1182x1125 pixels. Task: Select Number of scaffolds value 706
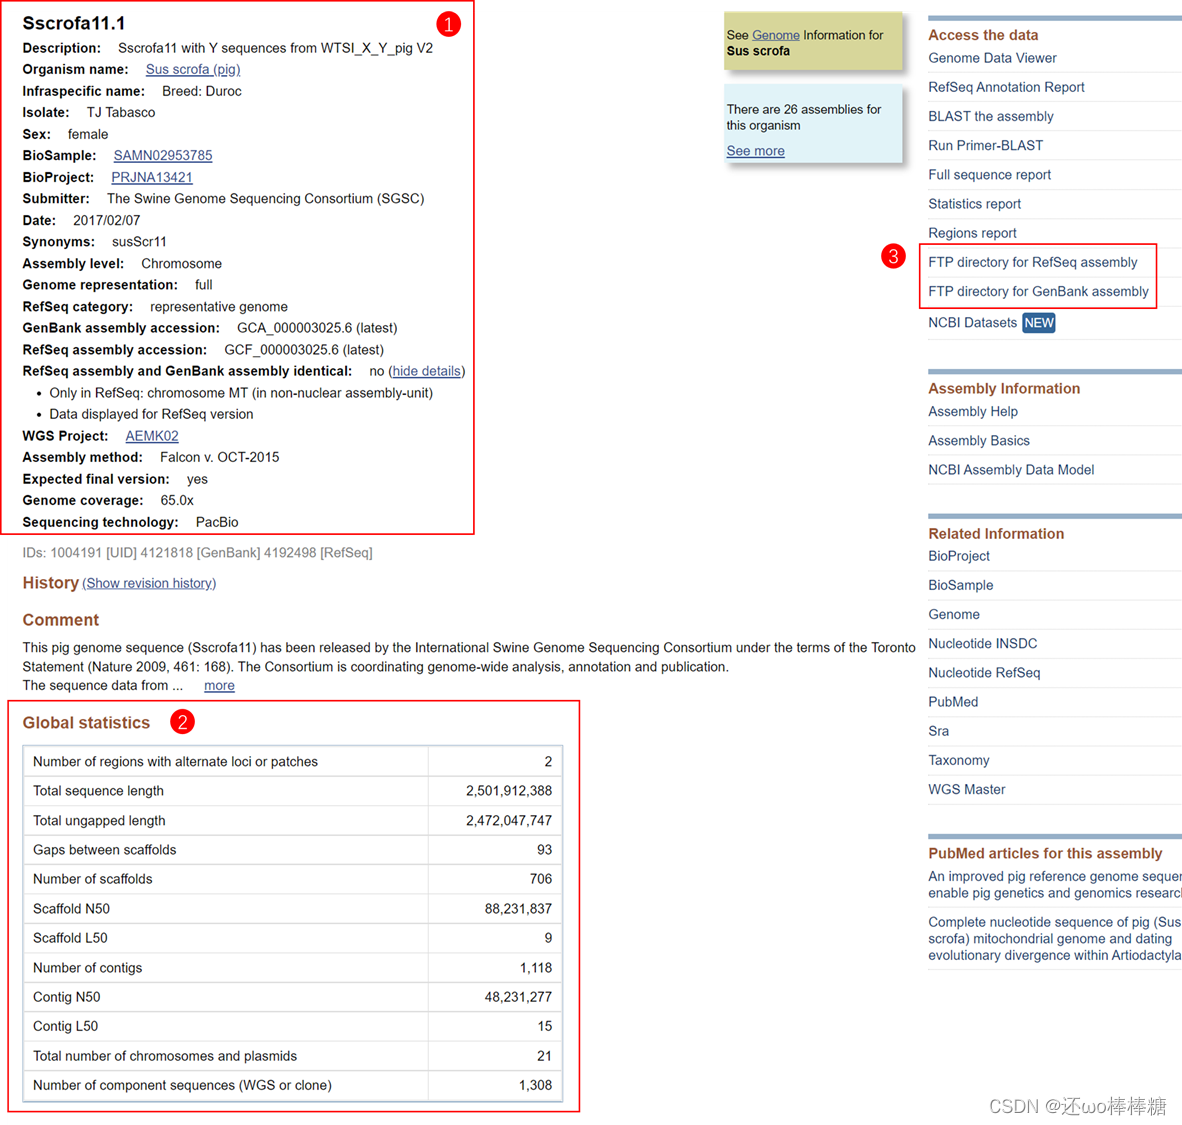tap(540, 879)
